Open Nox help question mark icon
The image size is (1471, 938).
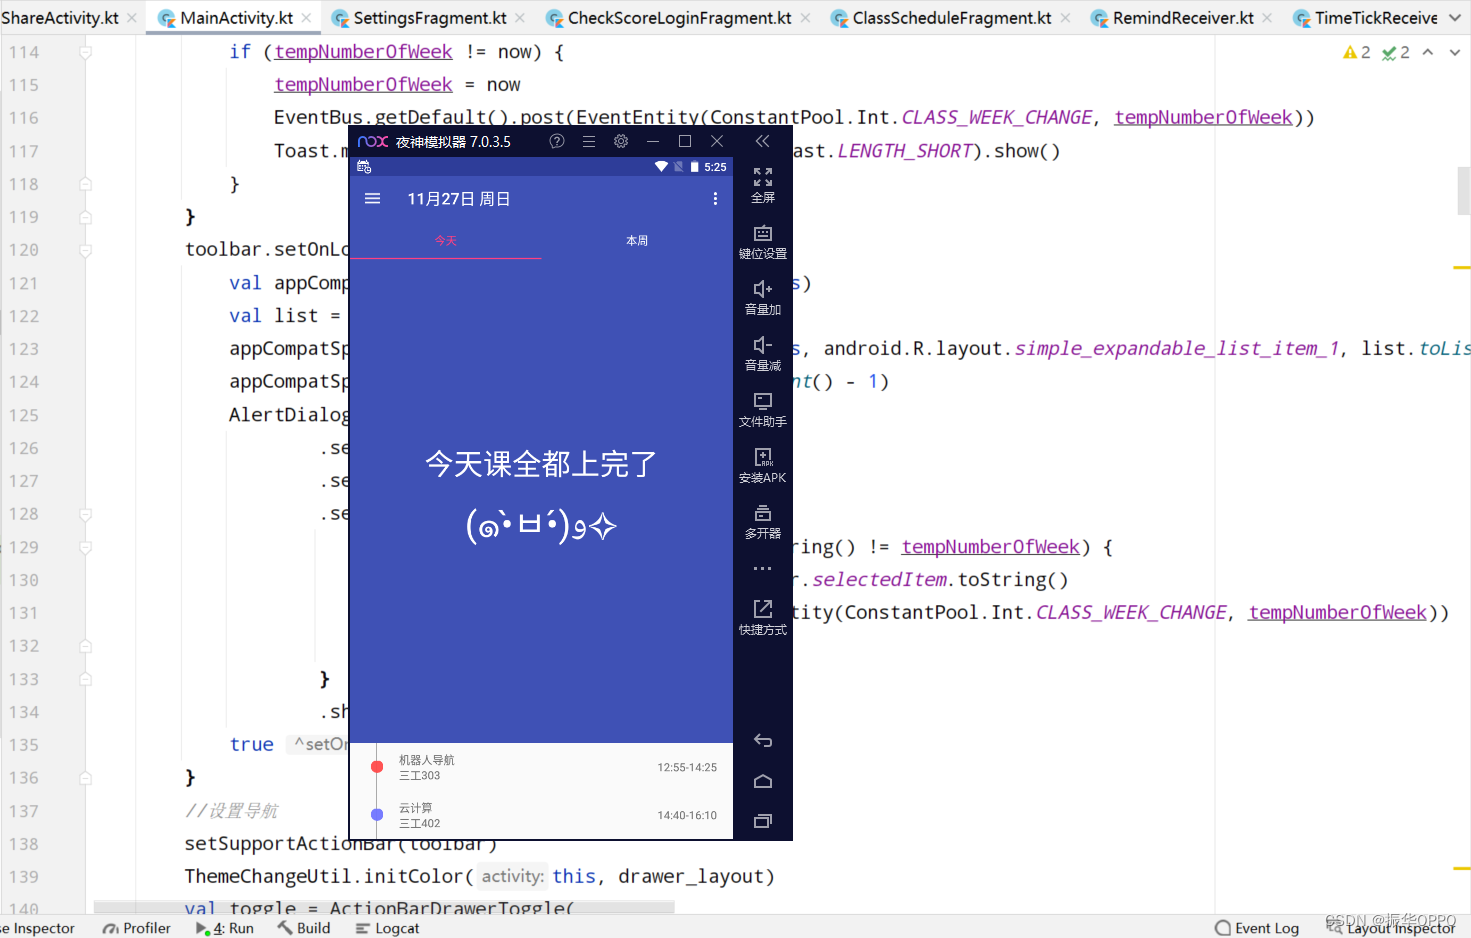tap(557, 141)
